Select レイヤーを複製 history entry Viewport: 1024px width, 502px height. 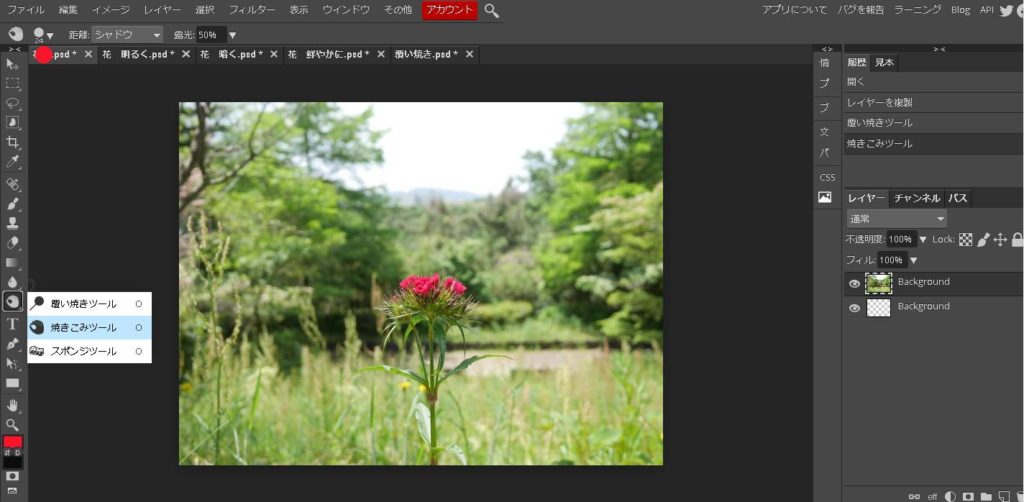tap(879, 102)
